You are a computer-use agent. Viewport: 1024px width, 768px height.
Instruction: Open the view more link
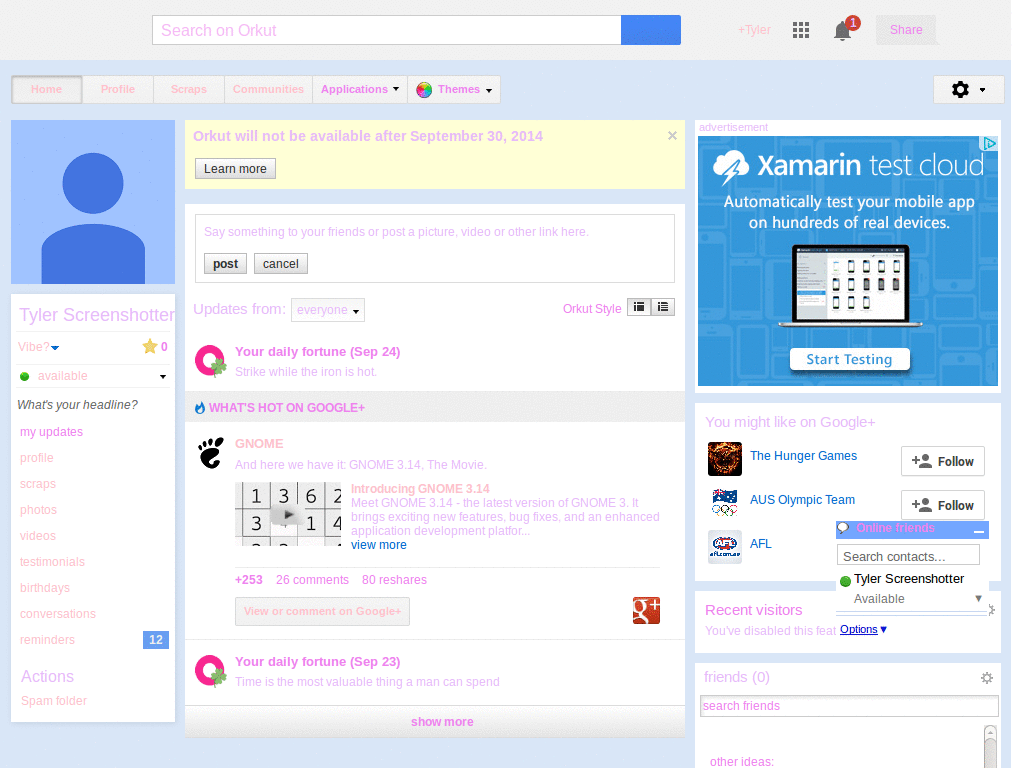pyautogui.click(x=379, y=545)
